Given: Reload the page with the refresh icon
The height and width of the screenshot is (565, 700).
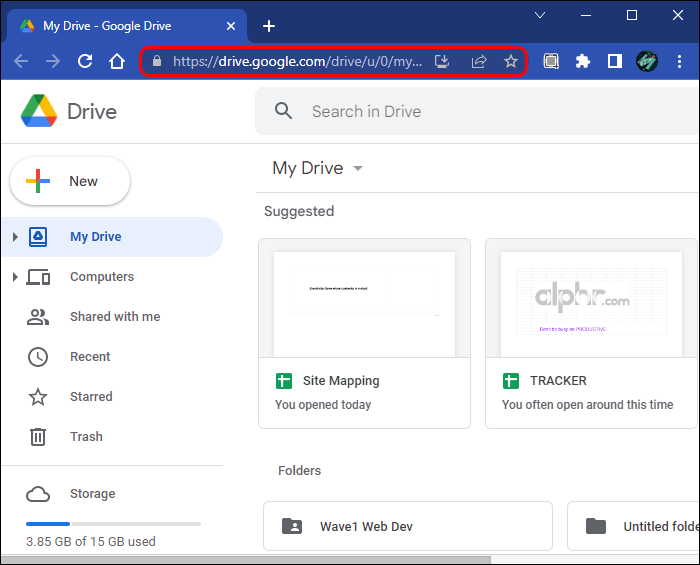Looking at the screenshot, I should 85,61.
